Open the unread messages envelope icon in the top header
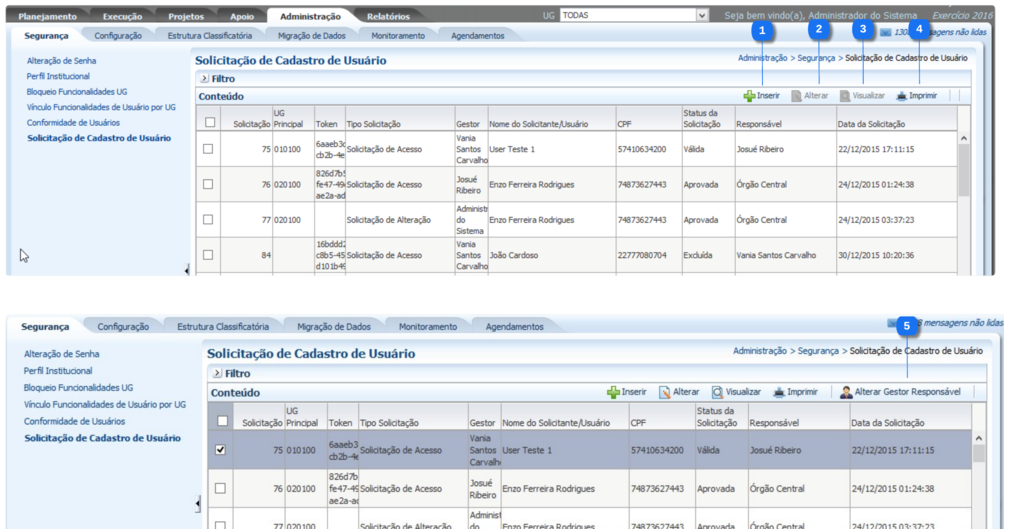Image resolution: width=1009 pixels, height=531 pixels. tap(886, 33)
